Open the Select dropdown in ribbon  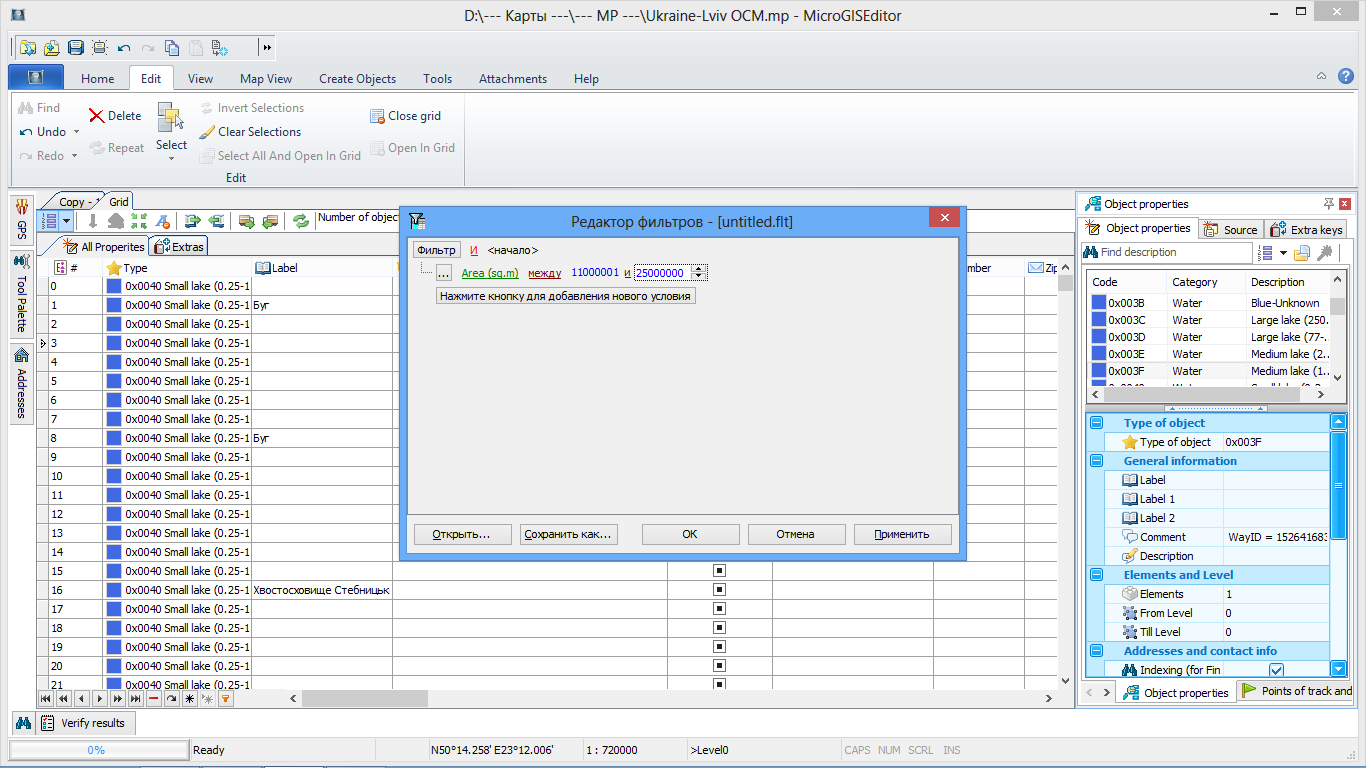click(171, 157)
